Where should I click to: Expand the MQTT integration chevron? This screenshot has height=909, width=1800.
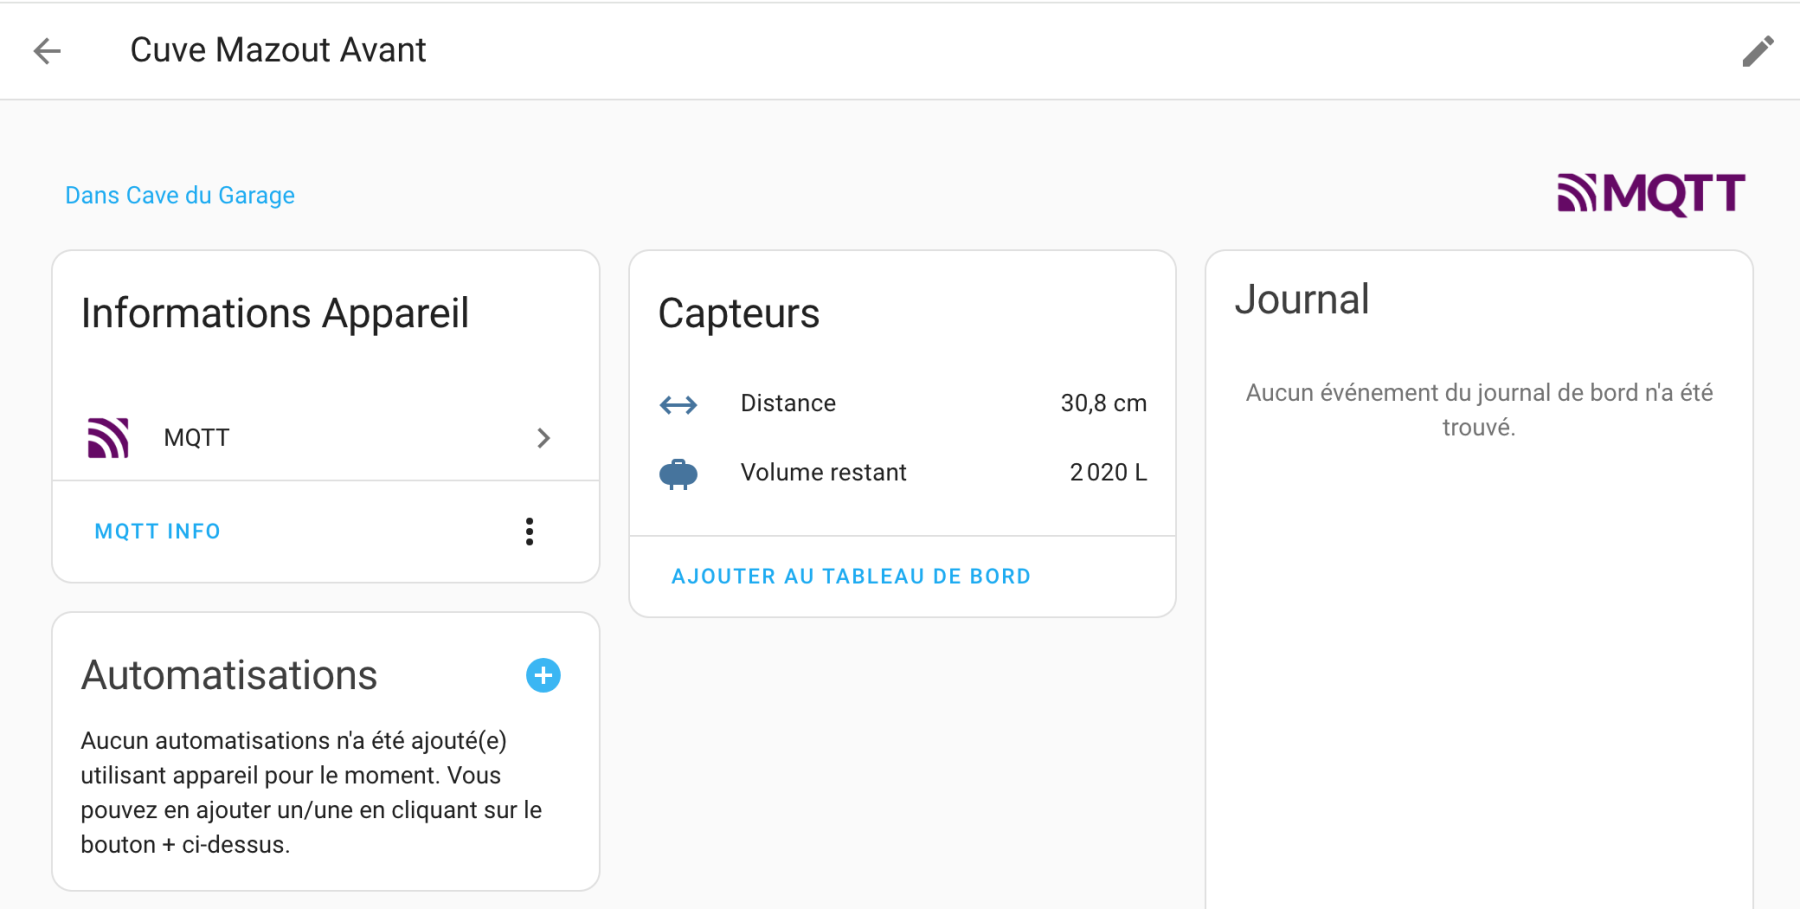pyautogui.click(x=543, y=438)
